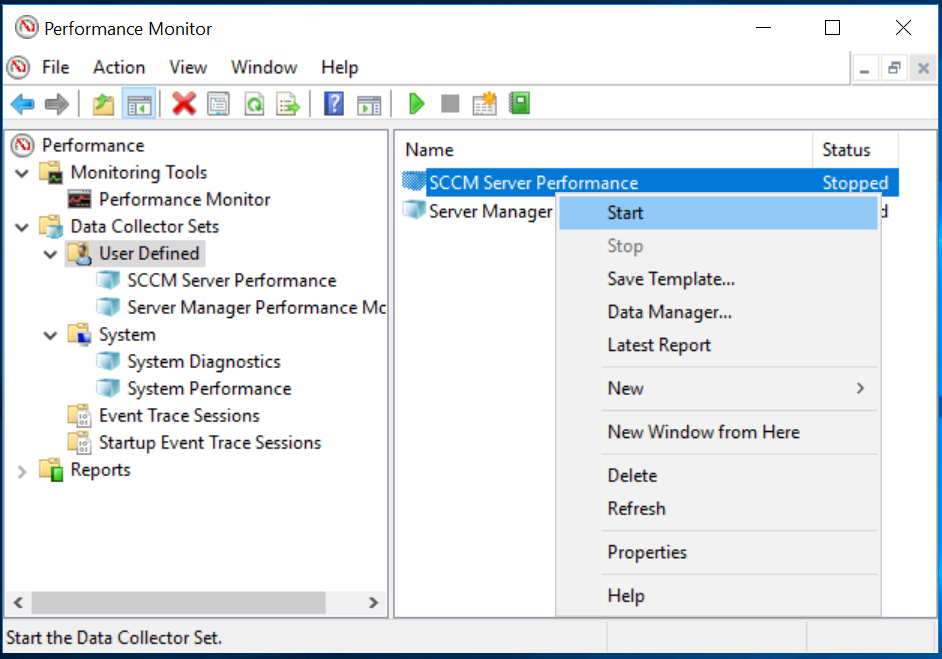Select Server Manager Performance in the tree
The image size is (942, 659).
click(256, 308)
